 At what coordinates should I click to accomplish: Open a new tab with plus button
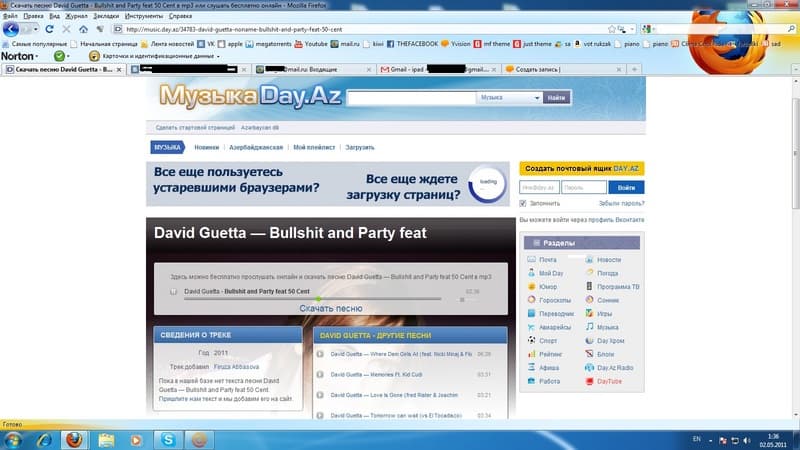point(634,69)
